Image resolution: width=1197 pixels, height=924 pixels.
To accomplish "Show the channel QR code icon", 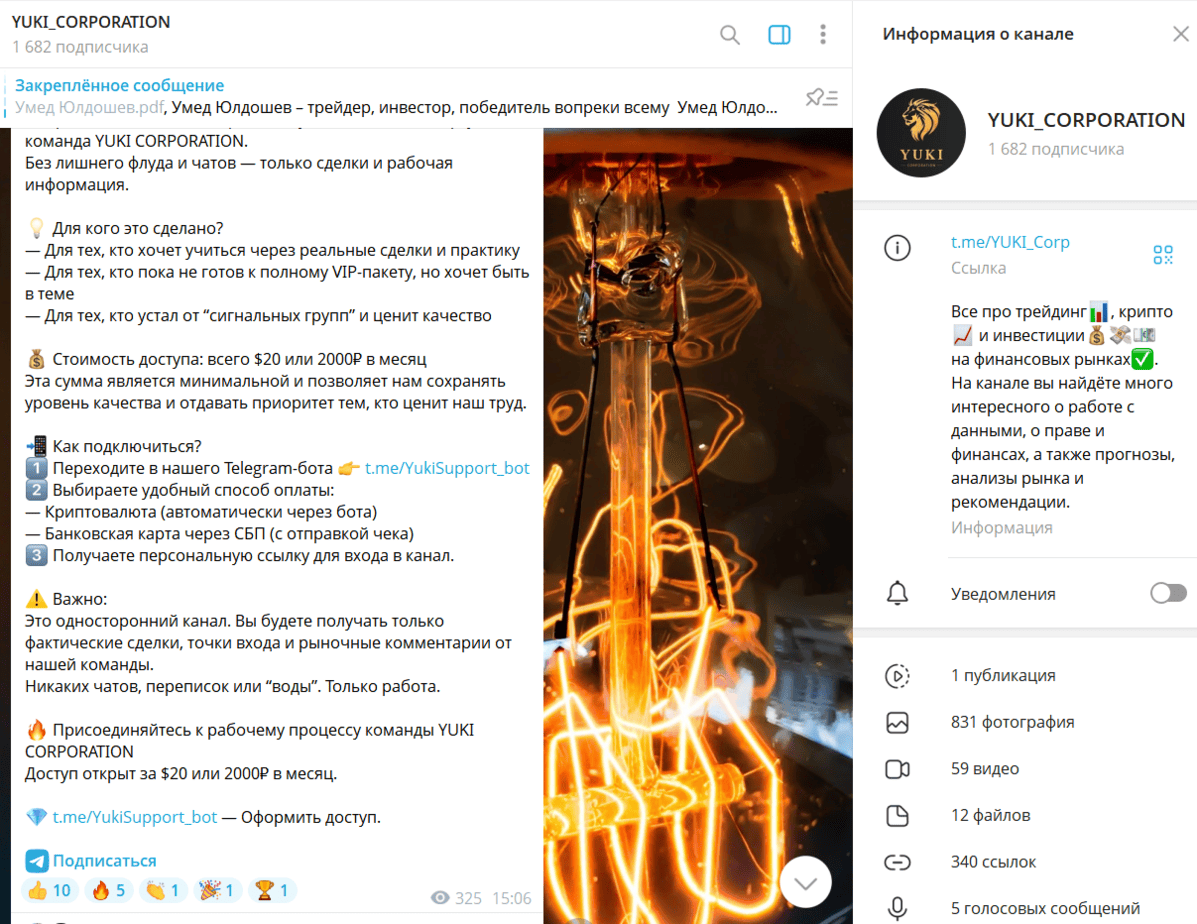I will click(x=1163, y=254).
